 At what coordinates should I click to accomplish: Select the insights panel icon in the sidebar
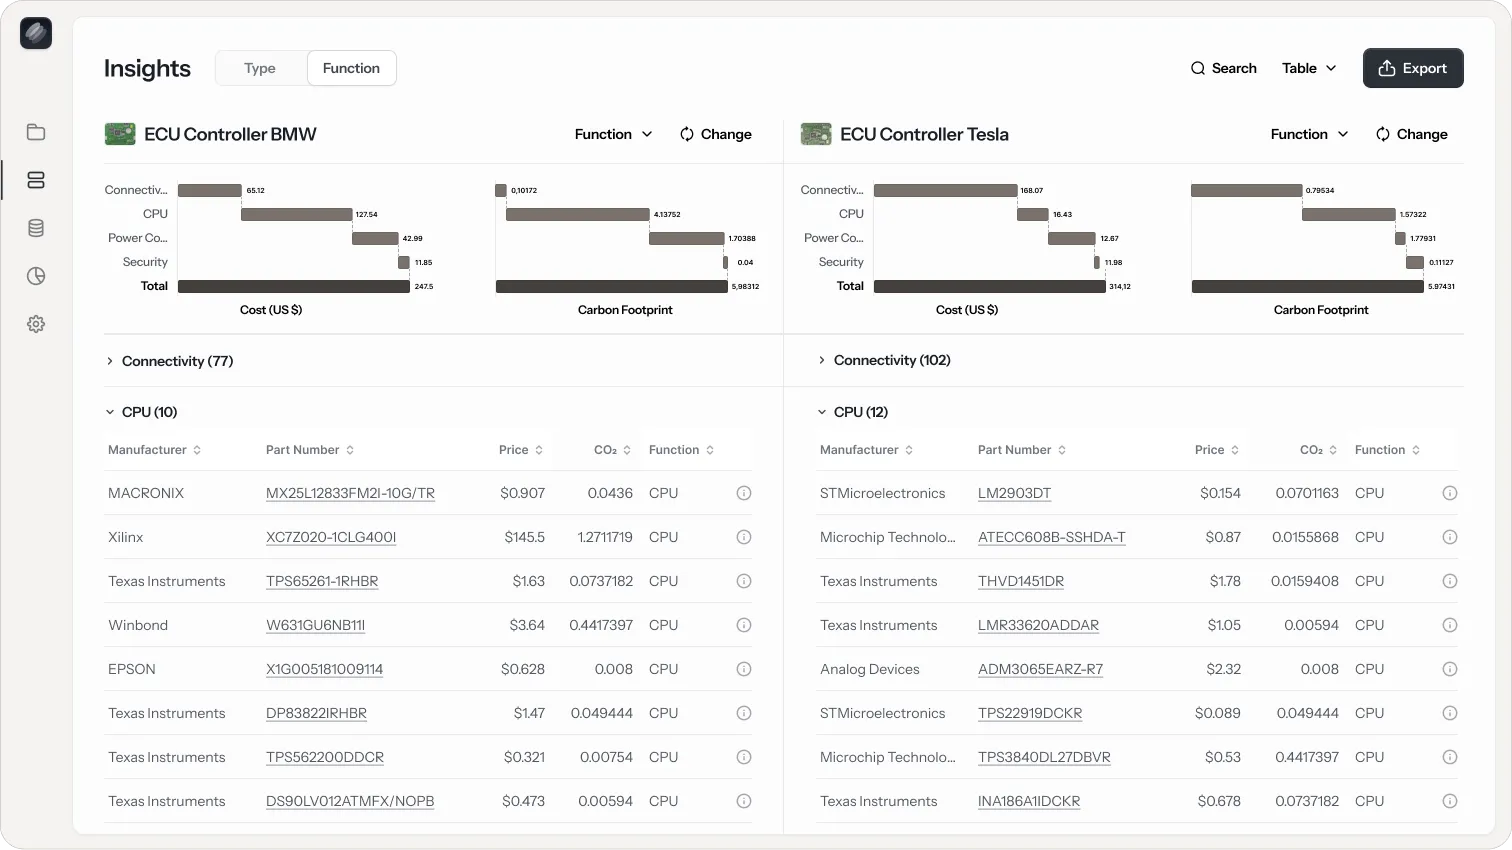pyautogui.click(x=36, y=180)
